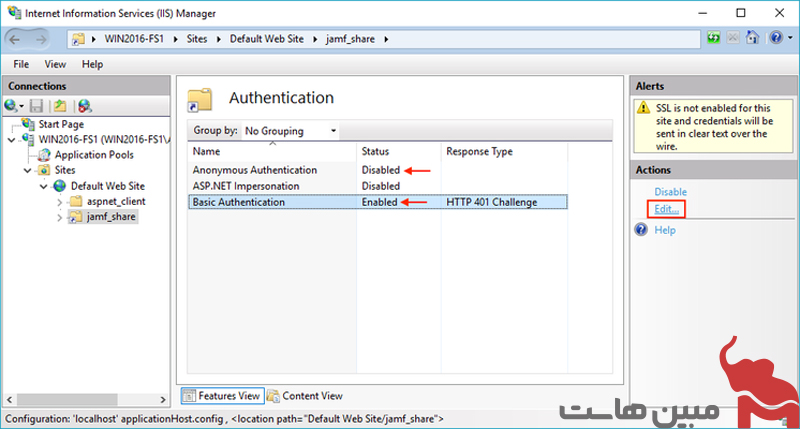Collapse the Default Web Site node

tap(43, 187)
